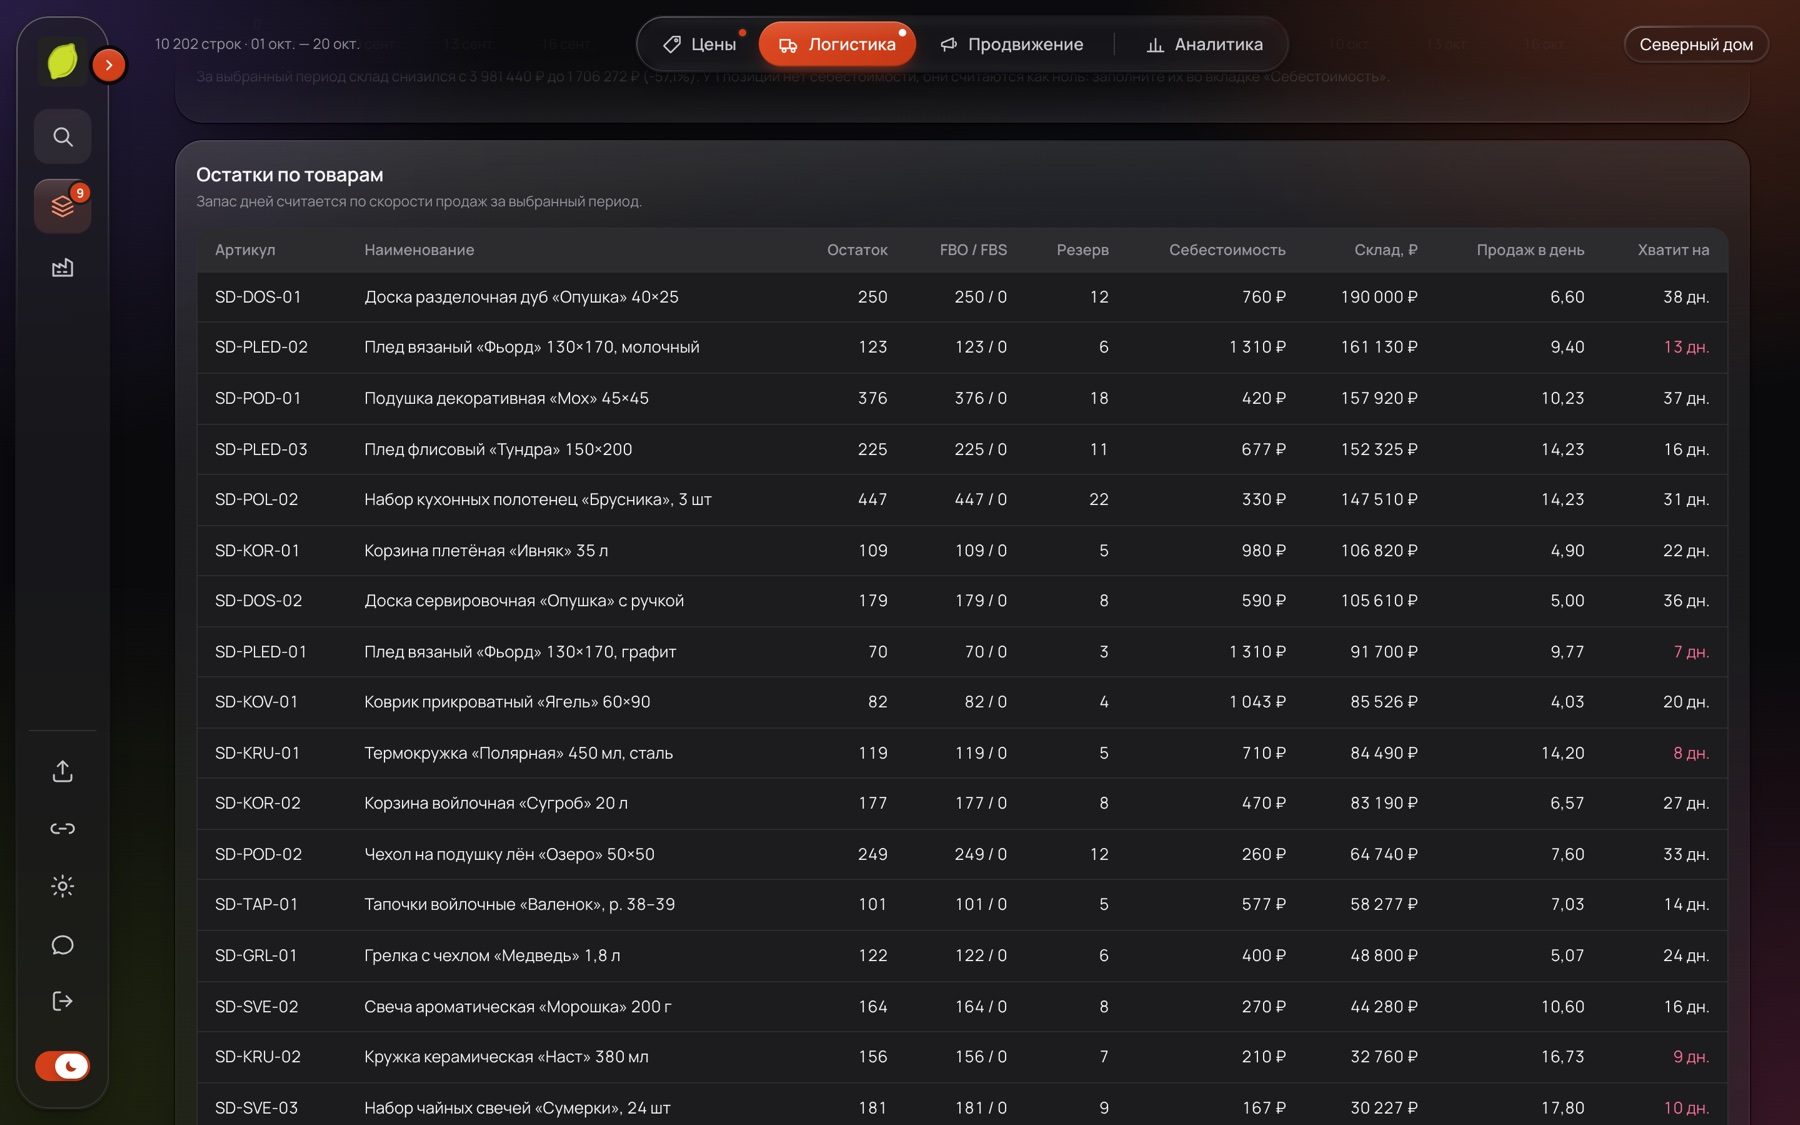The height and width of the screenshot is (1125, 1800).
Task: Go to the Аналитика tab
Action: 1204,44
